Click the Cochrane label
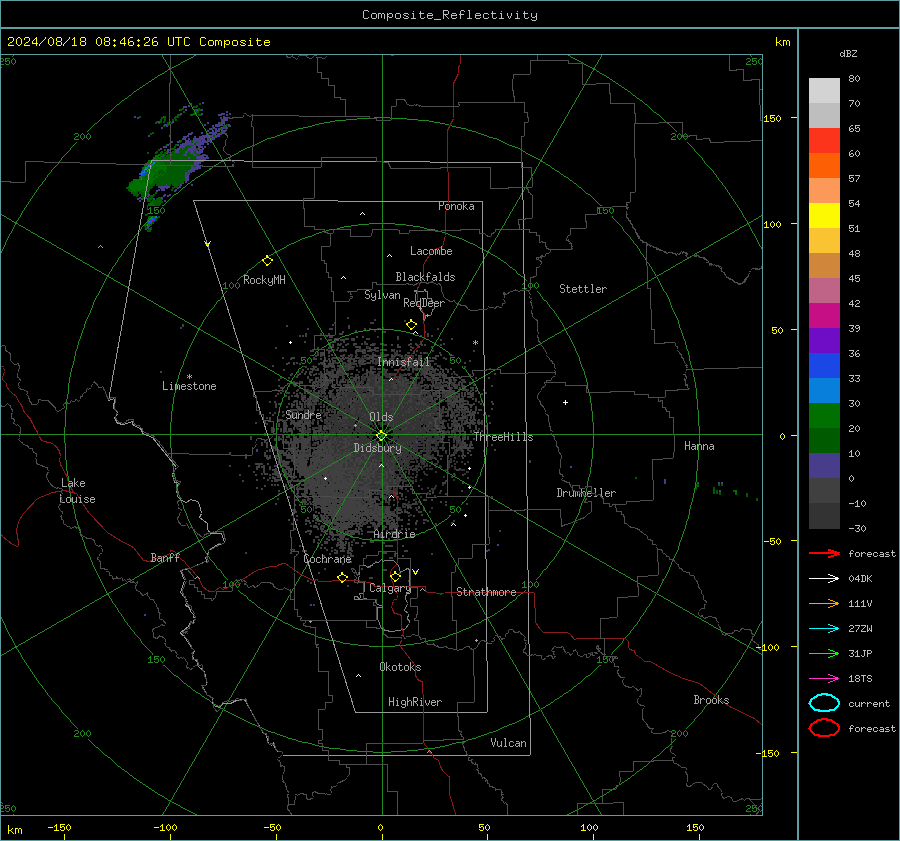 coord(327,559)
